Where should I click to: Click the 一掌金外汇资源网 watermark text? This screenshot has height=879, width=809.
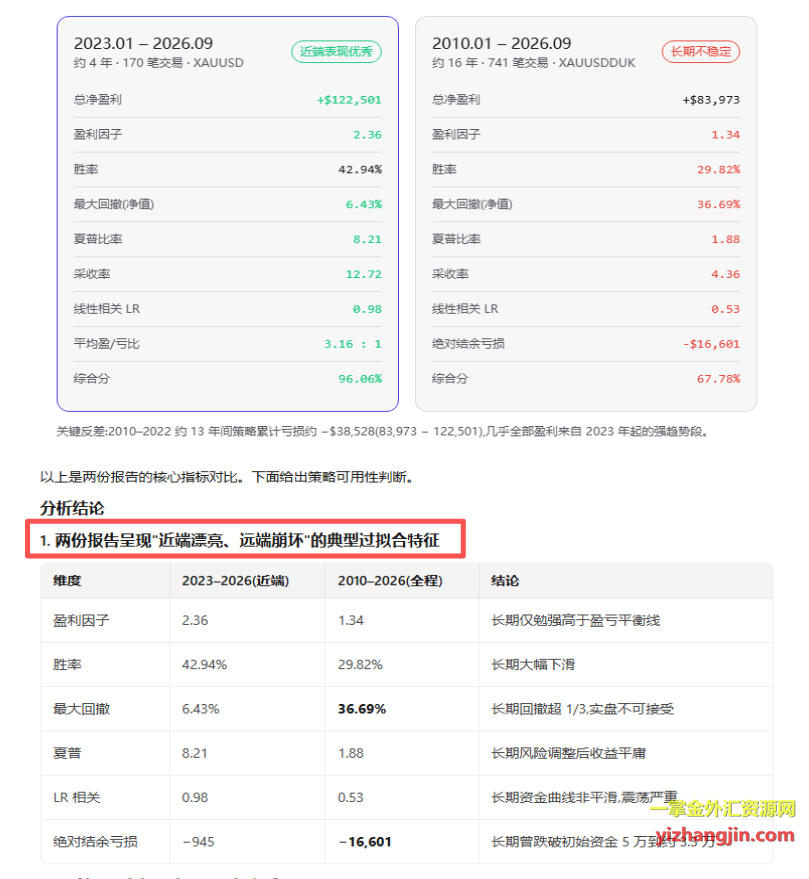(x=723, y=809)
